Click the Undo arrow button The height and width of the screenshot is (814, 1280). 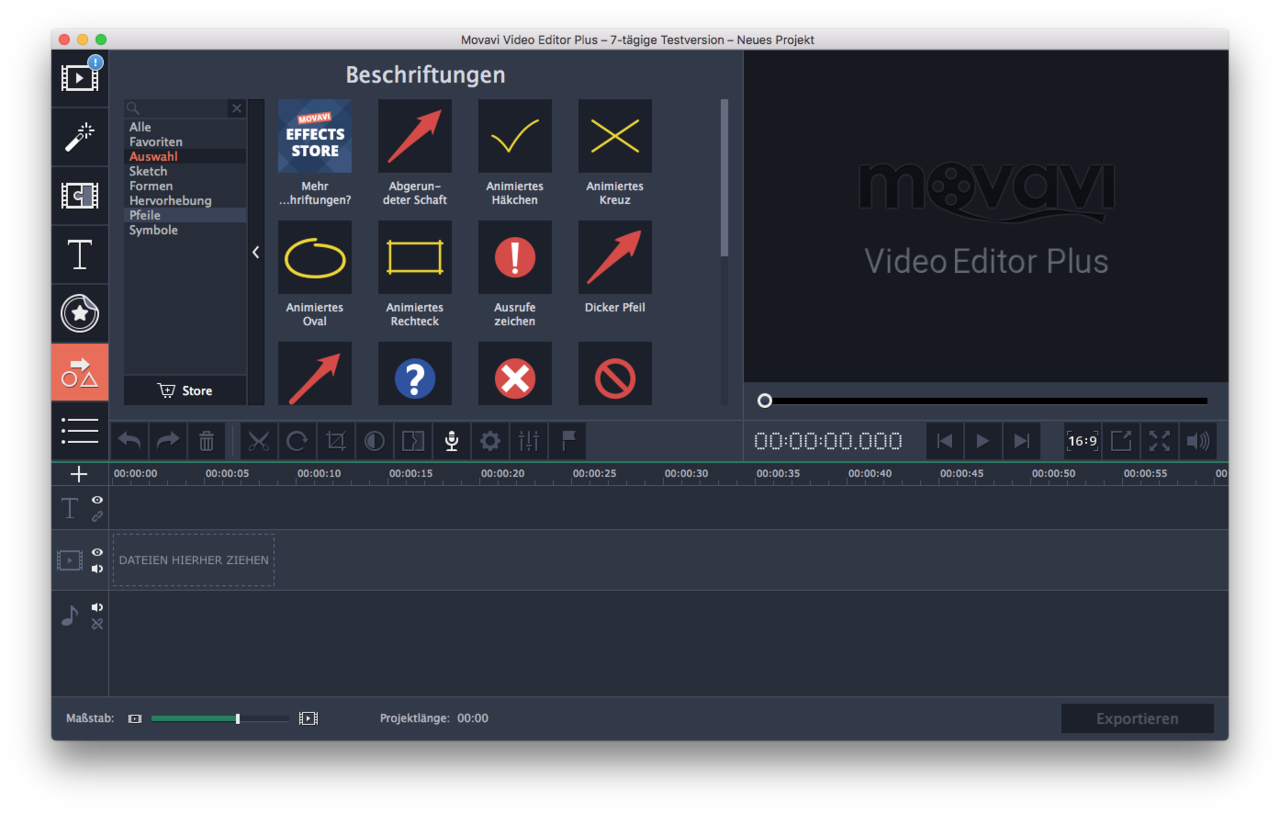pyautogui.click(x=130, y=441)
